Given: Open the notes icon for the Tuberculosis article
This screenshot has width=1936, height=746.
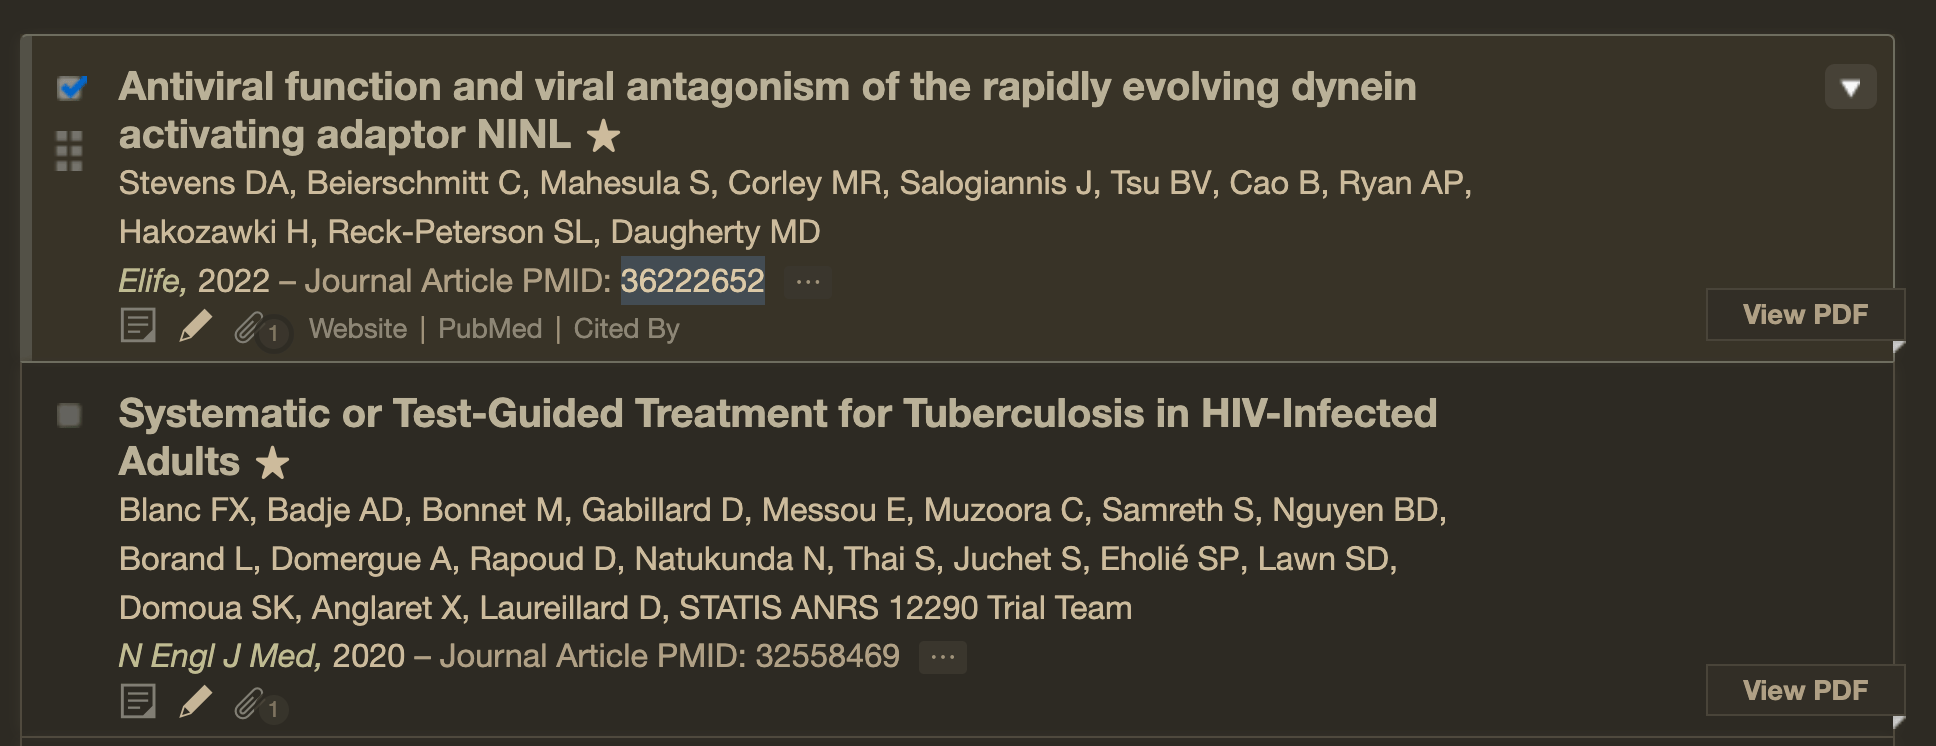Looking at the screenshot, I should [138, 702].
